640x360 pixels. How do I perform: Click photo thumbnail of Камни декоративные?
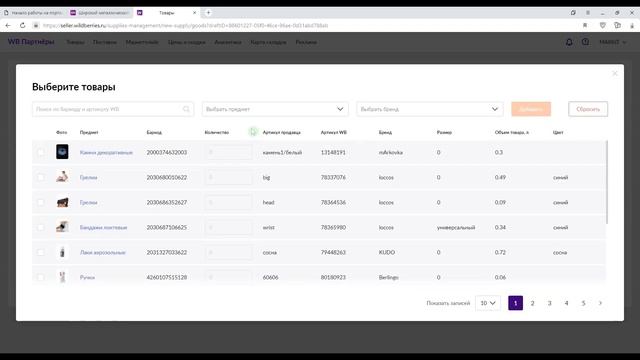(x=62, y=152)
